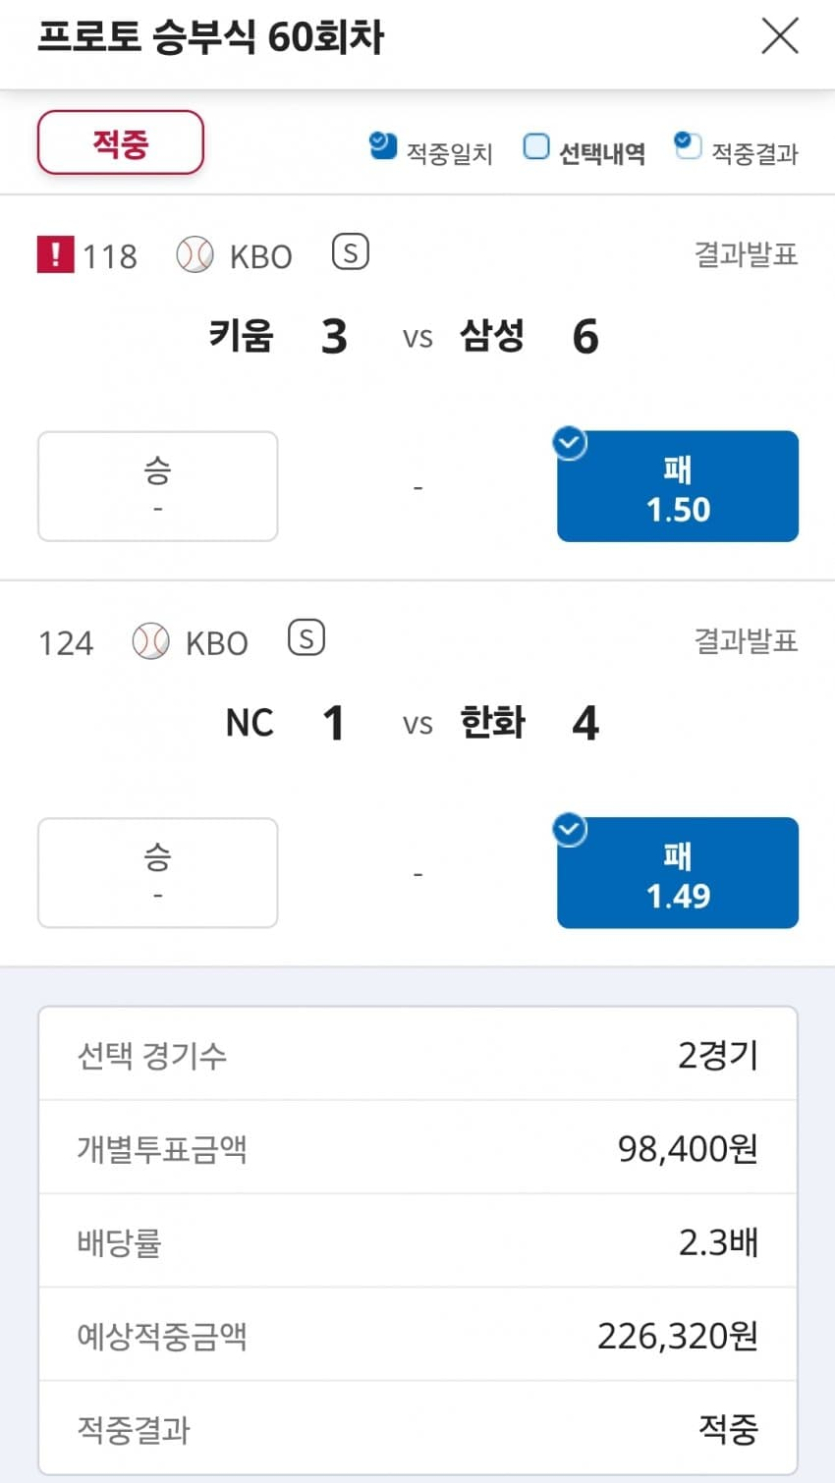Select 승 option for the NC vs 한화 game
Image resolution: width=835 pixels, height=1483 pixels.
[157, 872]
